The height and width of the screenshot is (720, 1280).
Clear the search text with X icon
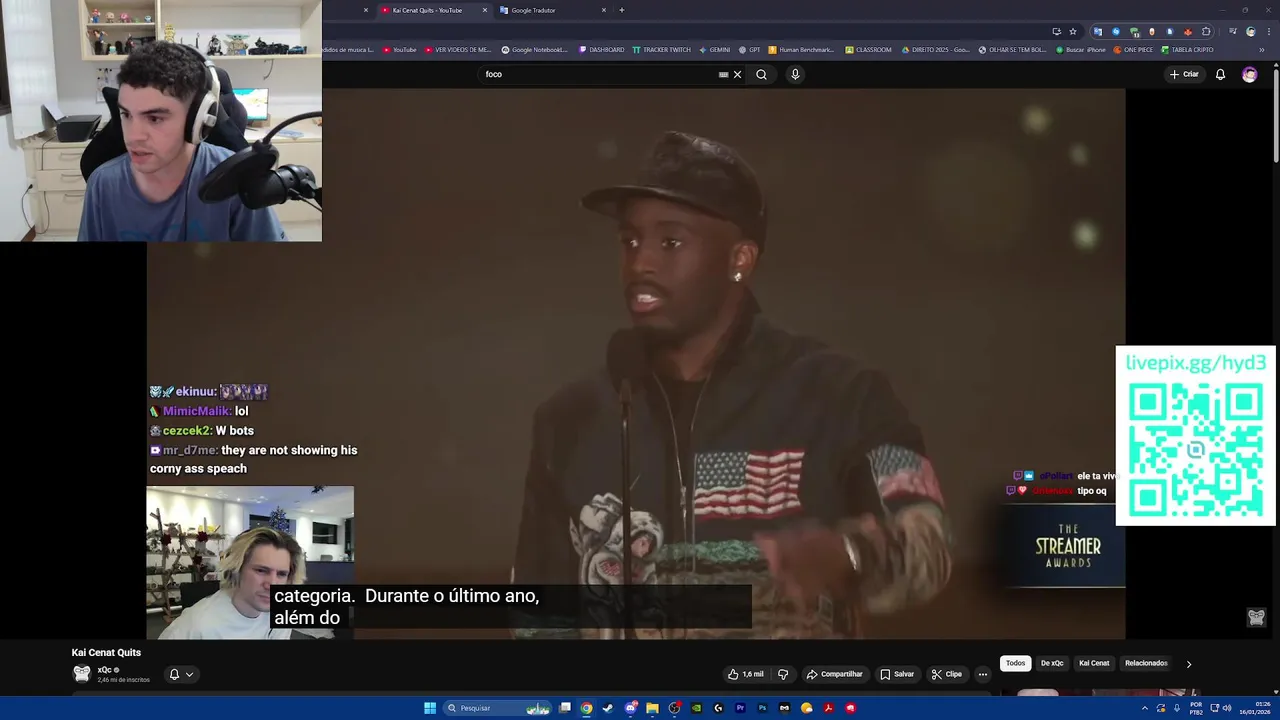click(x=738, y=74)
